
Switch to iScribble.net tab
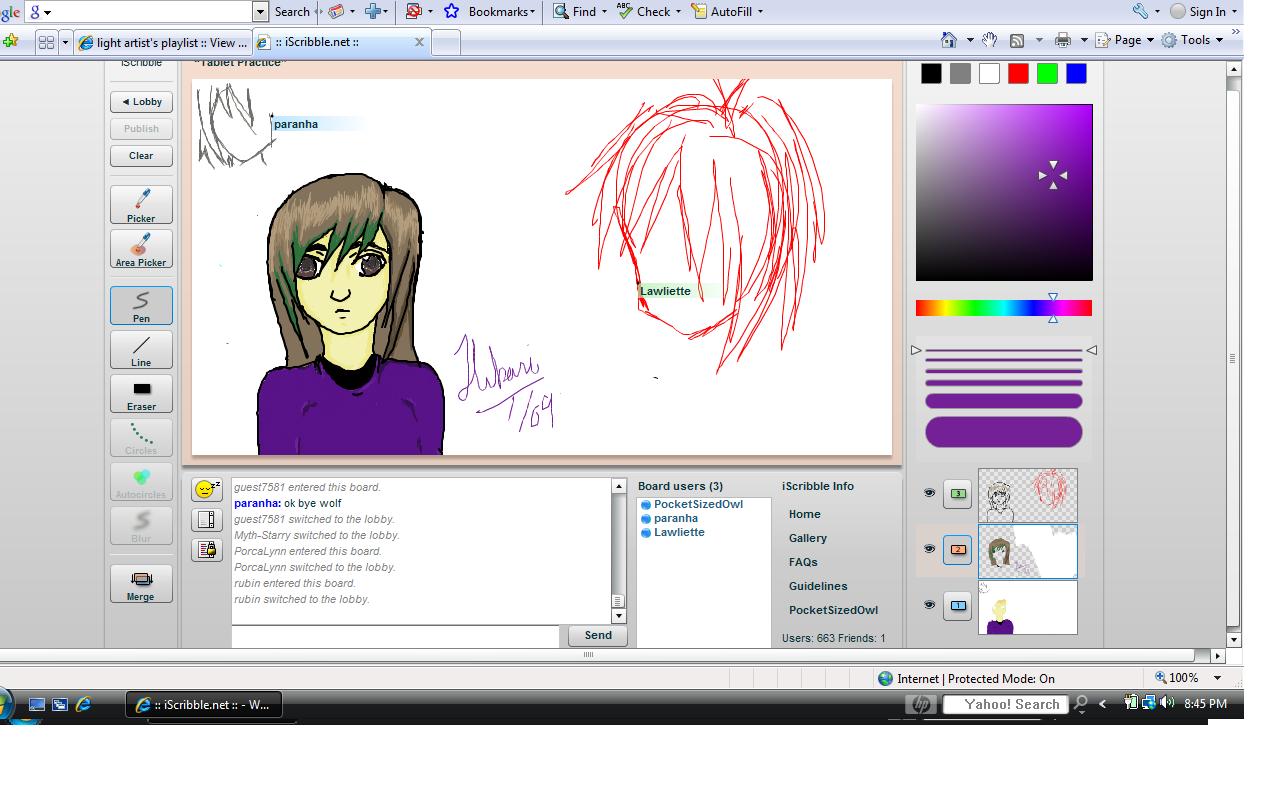tap(343, 42)
